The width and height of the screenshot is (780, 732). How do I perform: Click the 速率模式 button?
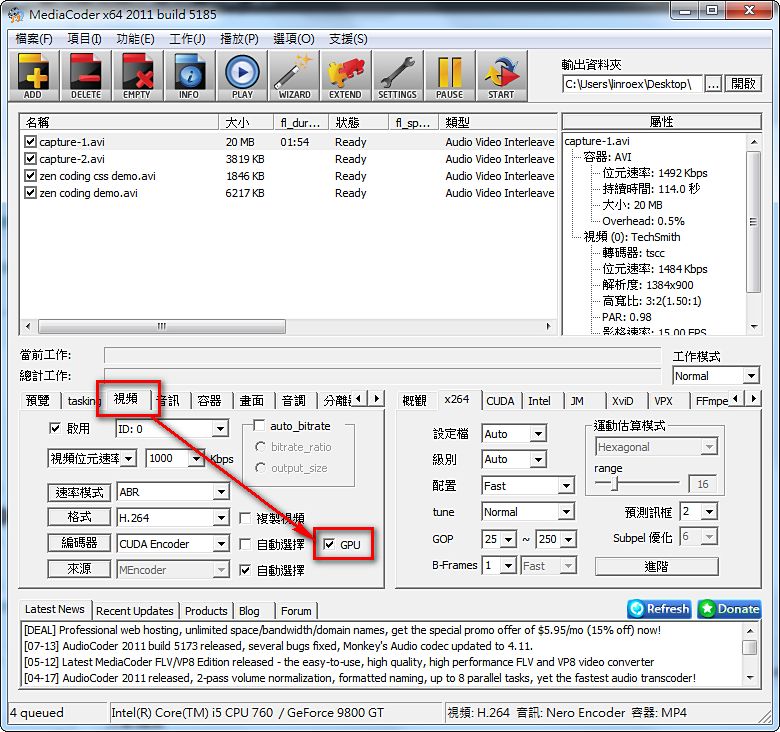(x=79, y=492)
